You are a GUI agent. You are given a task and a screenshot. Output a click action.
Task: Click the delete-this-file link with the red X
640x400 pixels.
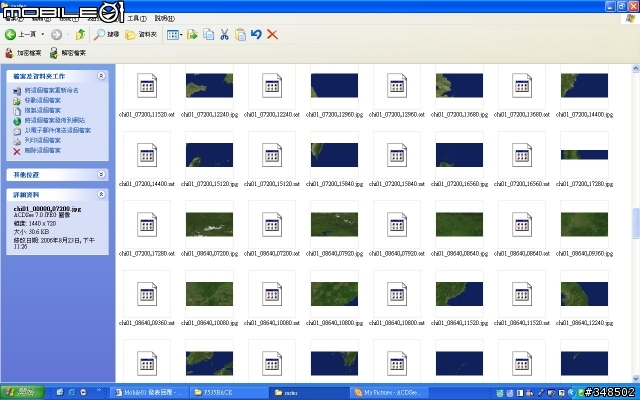[x=42, y=150]
